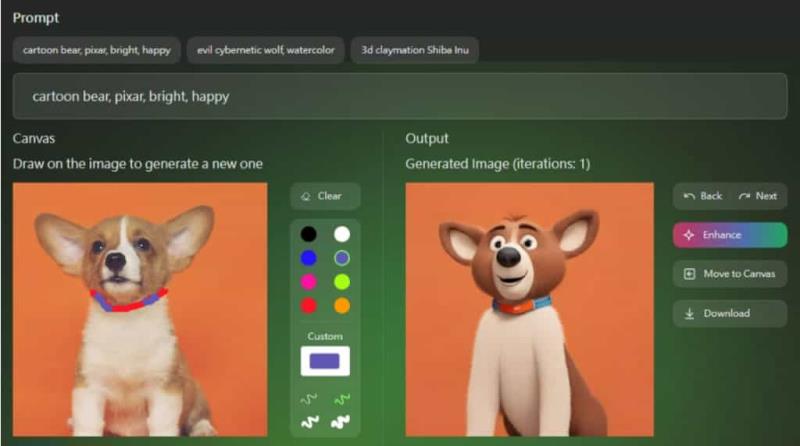Select the thickest white brush stroke icon

(x=340, y=422)
